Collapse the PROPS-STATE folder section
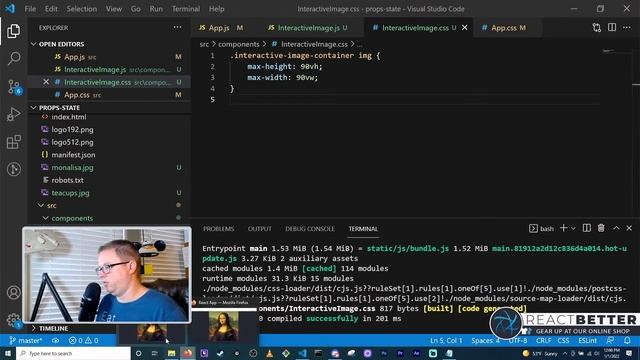Viewport: 640px width, 360px height. click(x=59, y=107)
